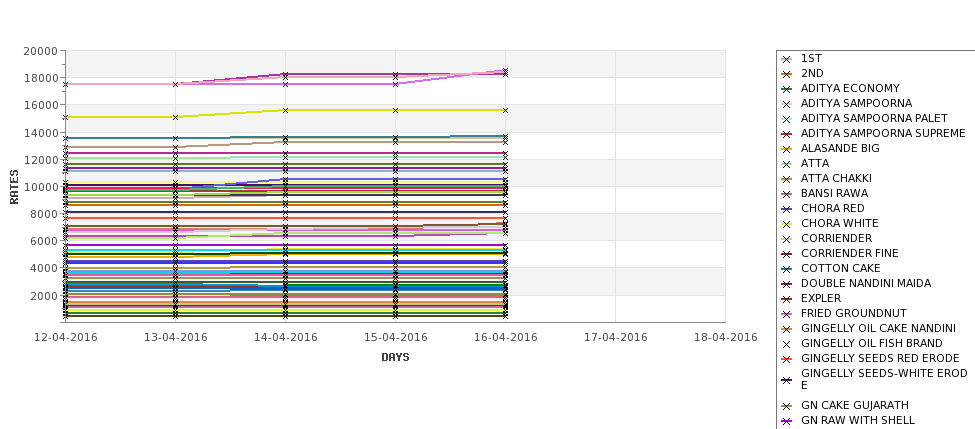
Task: Toggle the COTTON CAKE legend marker
Action: pyautogui.click(x=787, y=269)
